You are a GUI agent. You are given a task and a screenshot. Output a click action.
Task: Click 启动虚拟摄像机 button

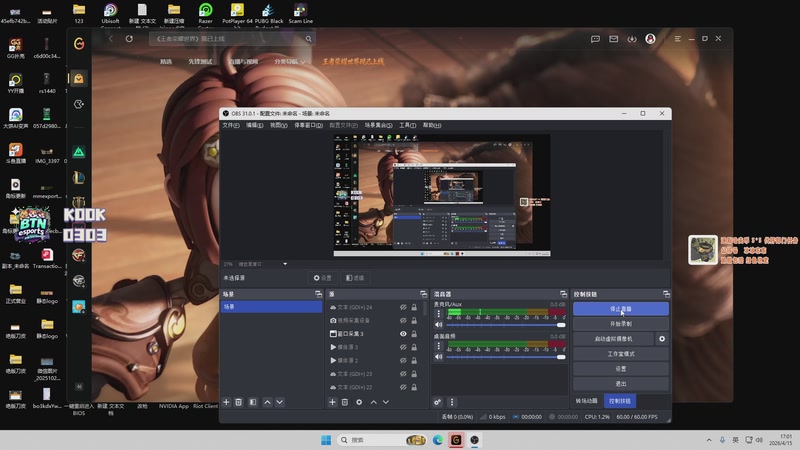pos(613,339)
